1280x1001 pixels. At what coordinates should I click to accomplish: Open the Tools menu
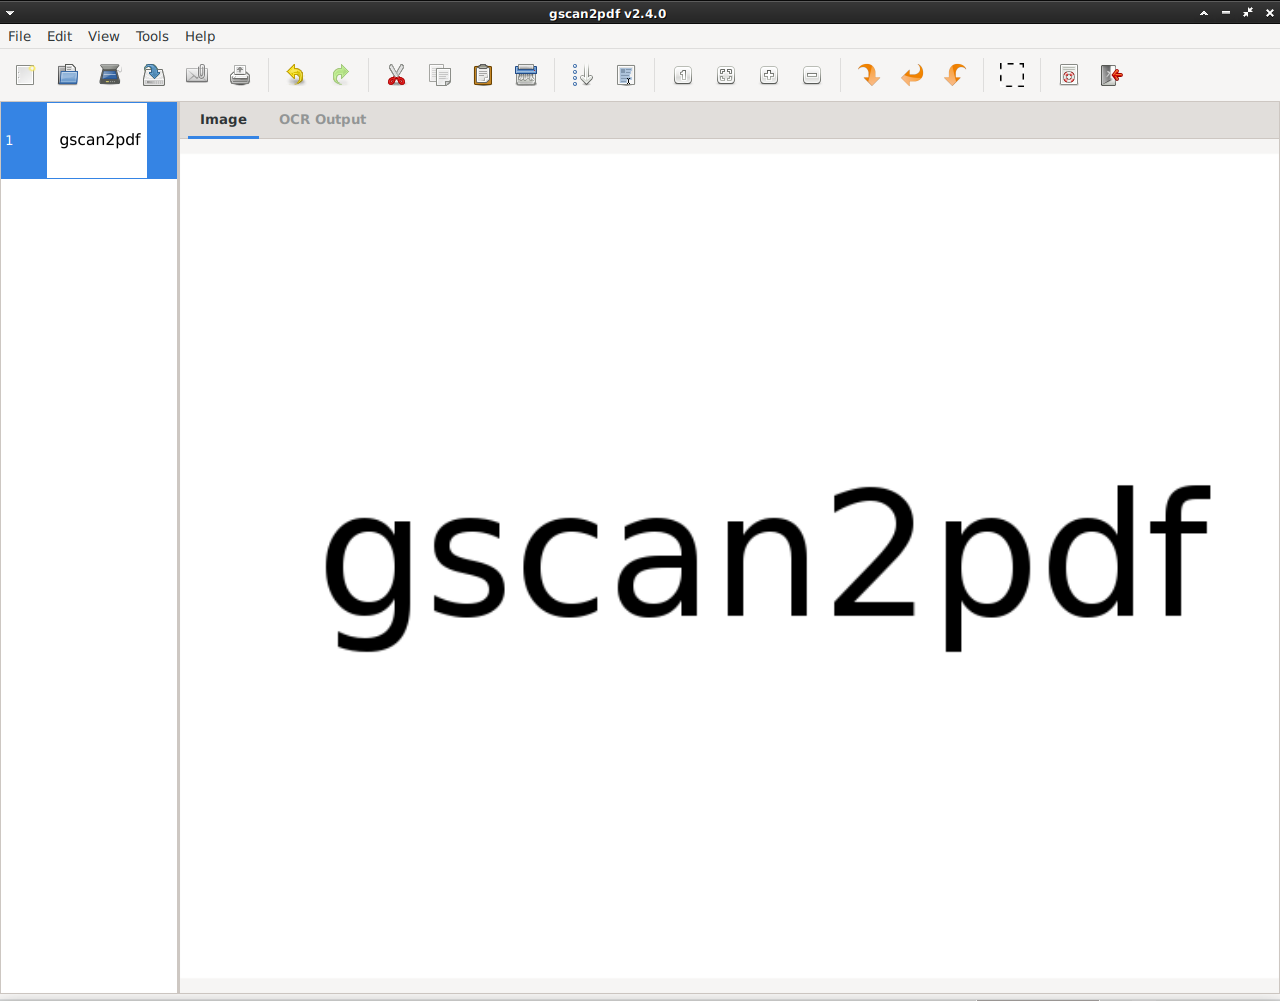click(x=152, y=36)
